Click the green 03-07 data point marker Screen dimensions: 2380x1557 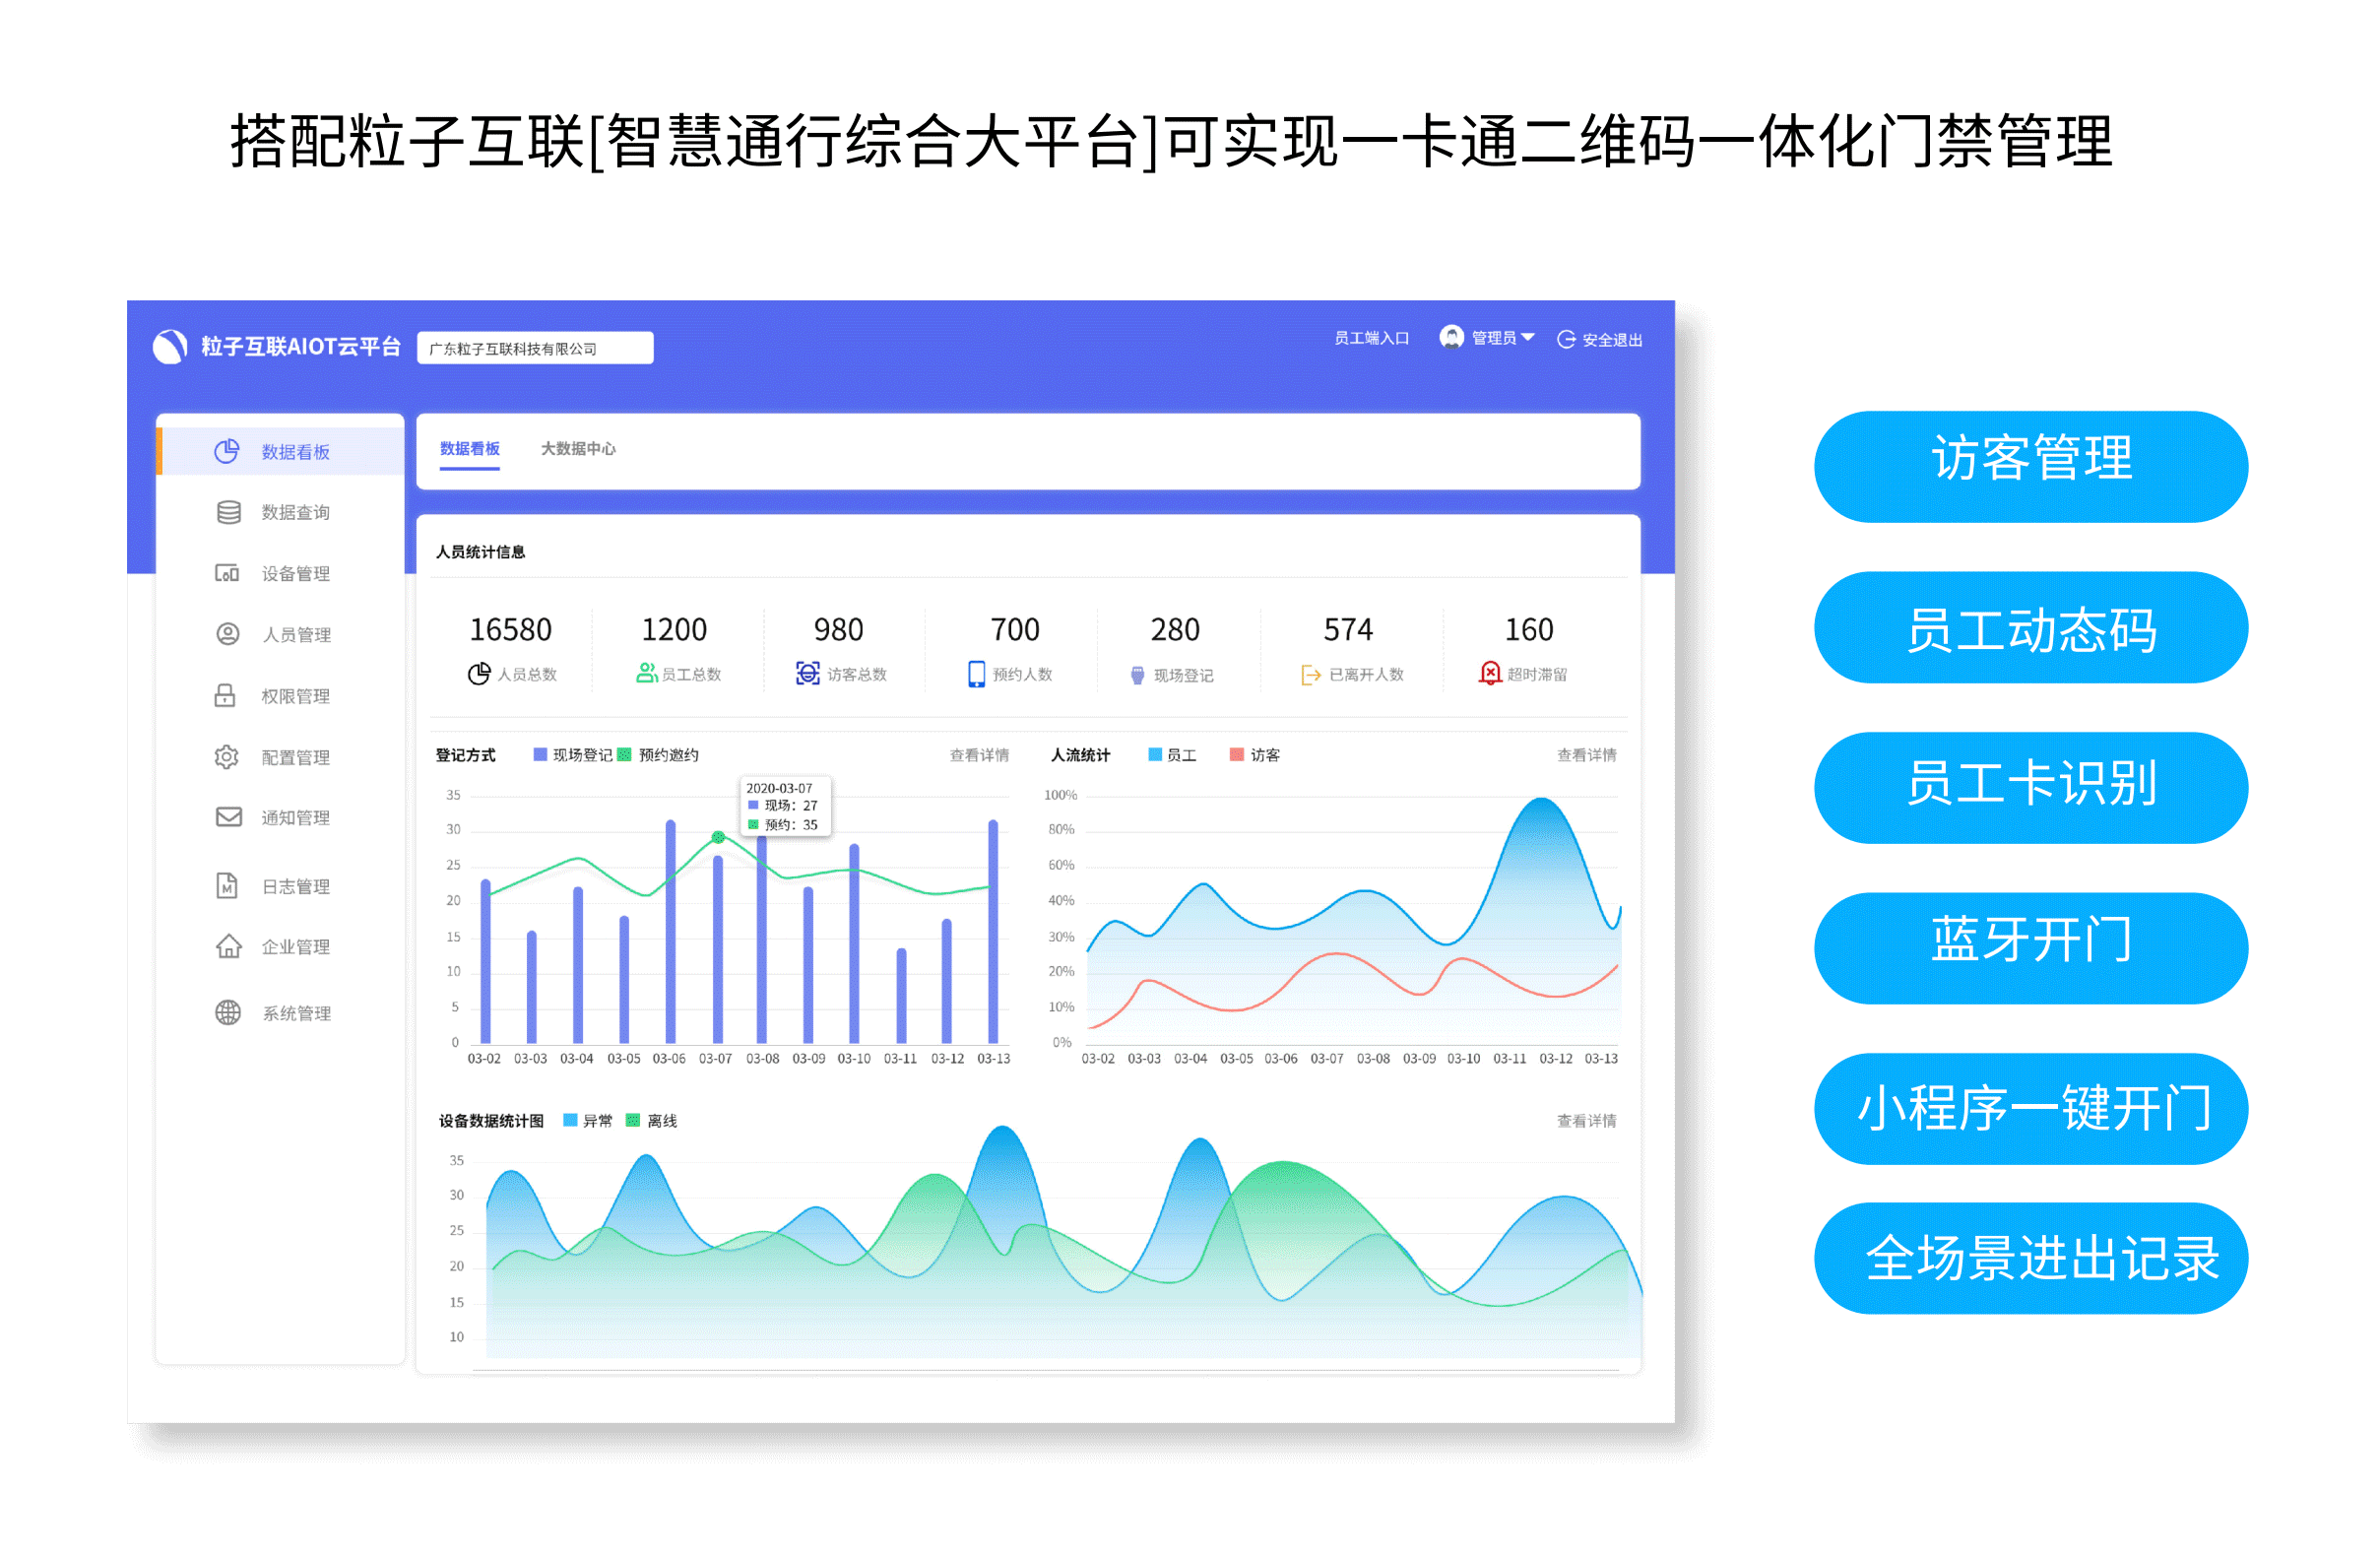(718, 837)
